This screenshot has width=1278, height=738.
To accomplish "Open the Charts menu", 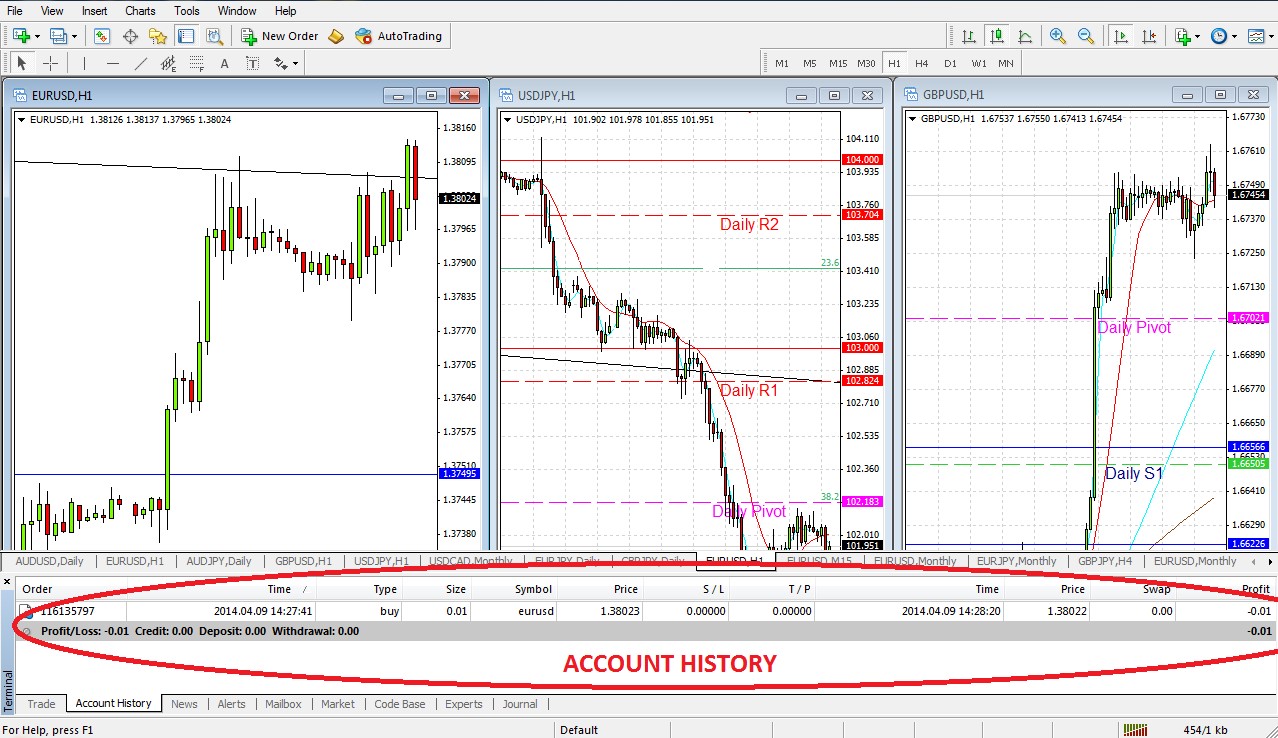I will (139, 11).
